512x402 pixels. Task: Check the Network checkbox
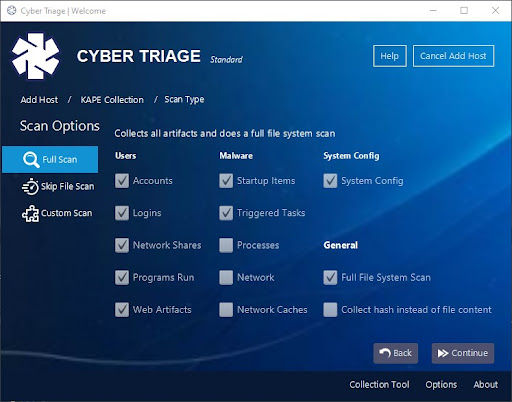[x=226, y=277]
